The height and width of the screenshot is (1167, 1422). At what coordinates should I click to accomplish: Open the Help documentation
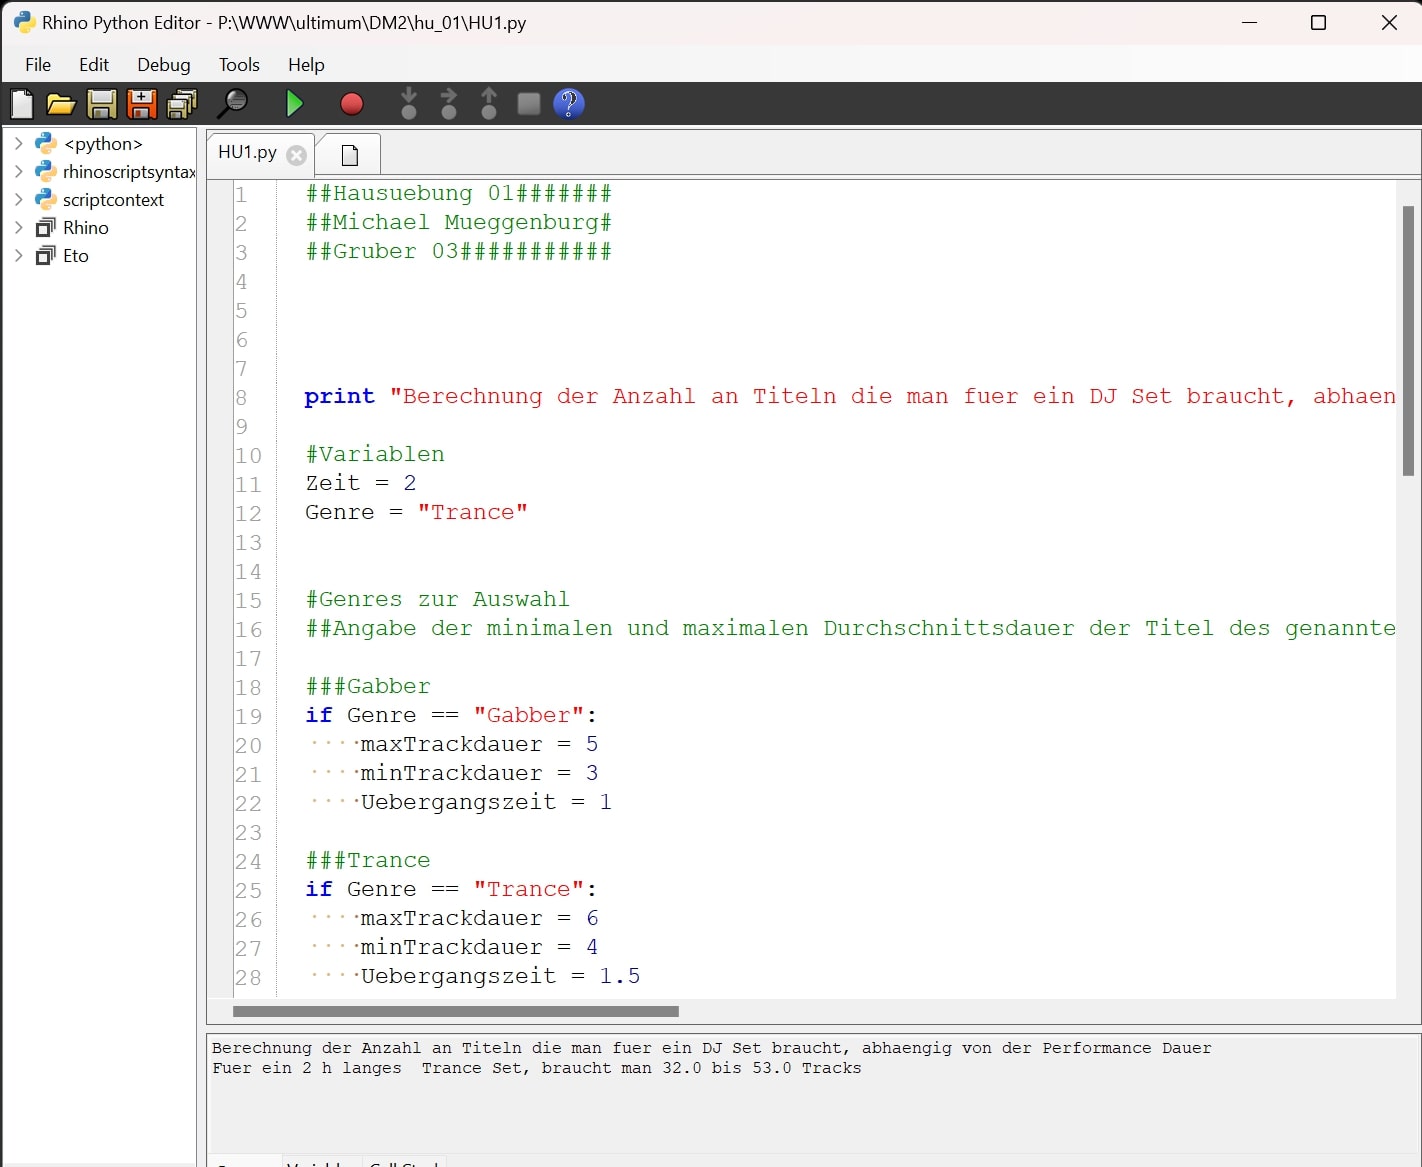(569, 103)
